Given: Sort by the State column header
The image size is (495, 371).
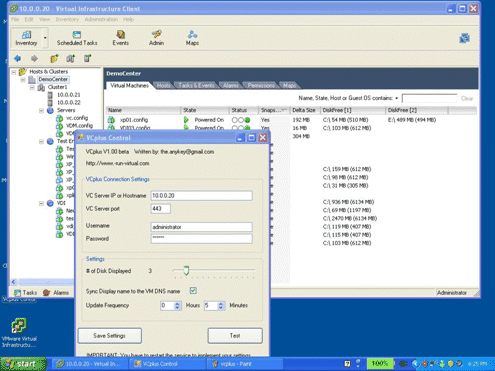Looking at the screenshot, I should 205,110.
